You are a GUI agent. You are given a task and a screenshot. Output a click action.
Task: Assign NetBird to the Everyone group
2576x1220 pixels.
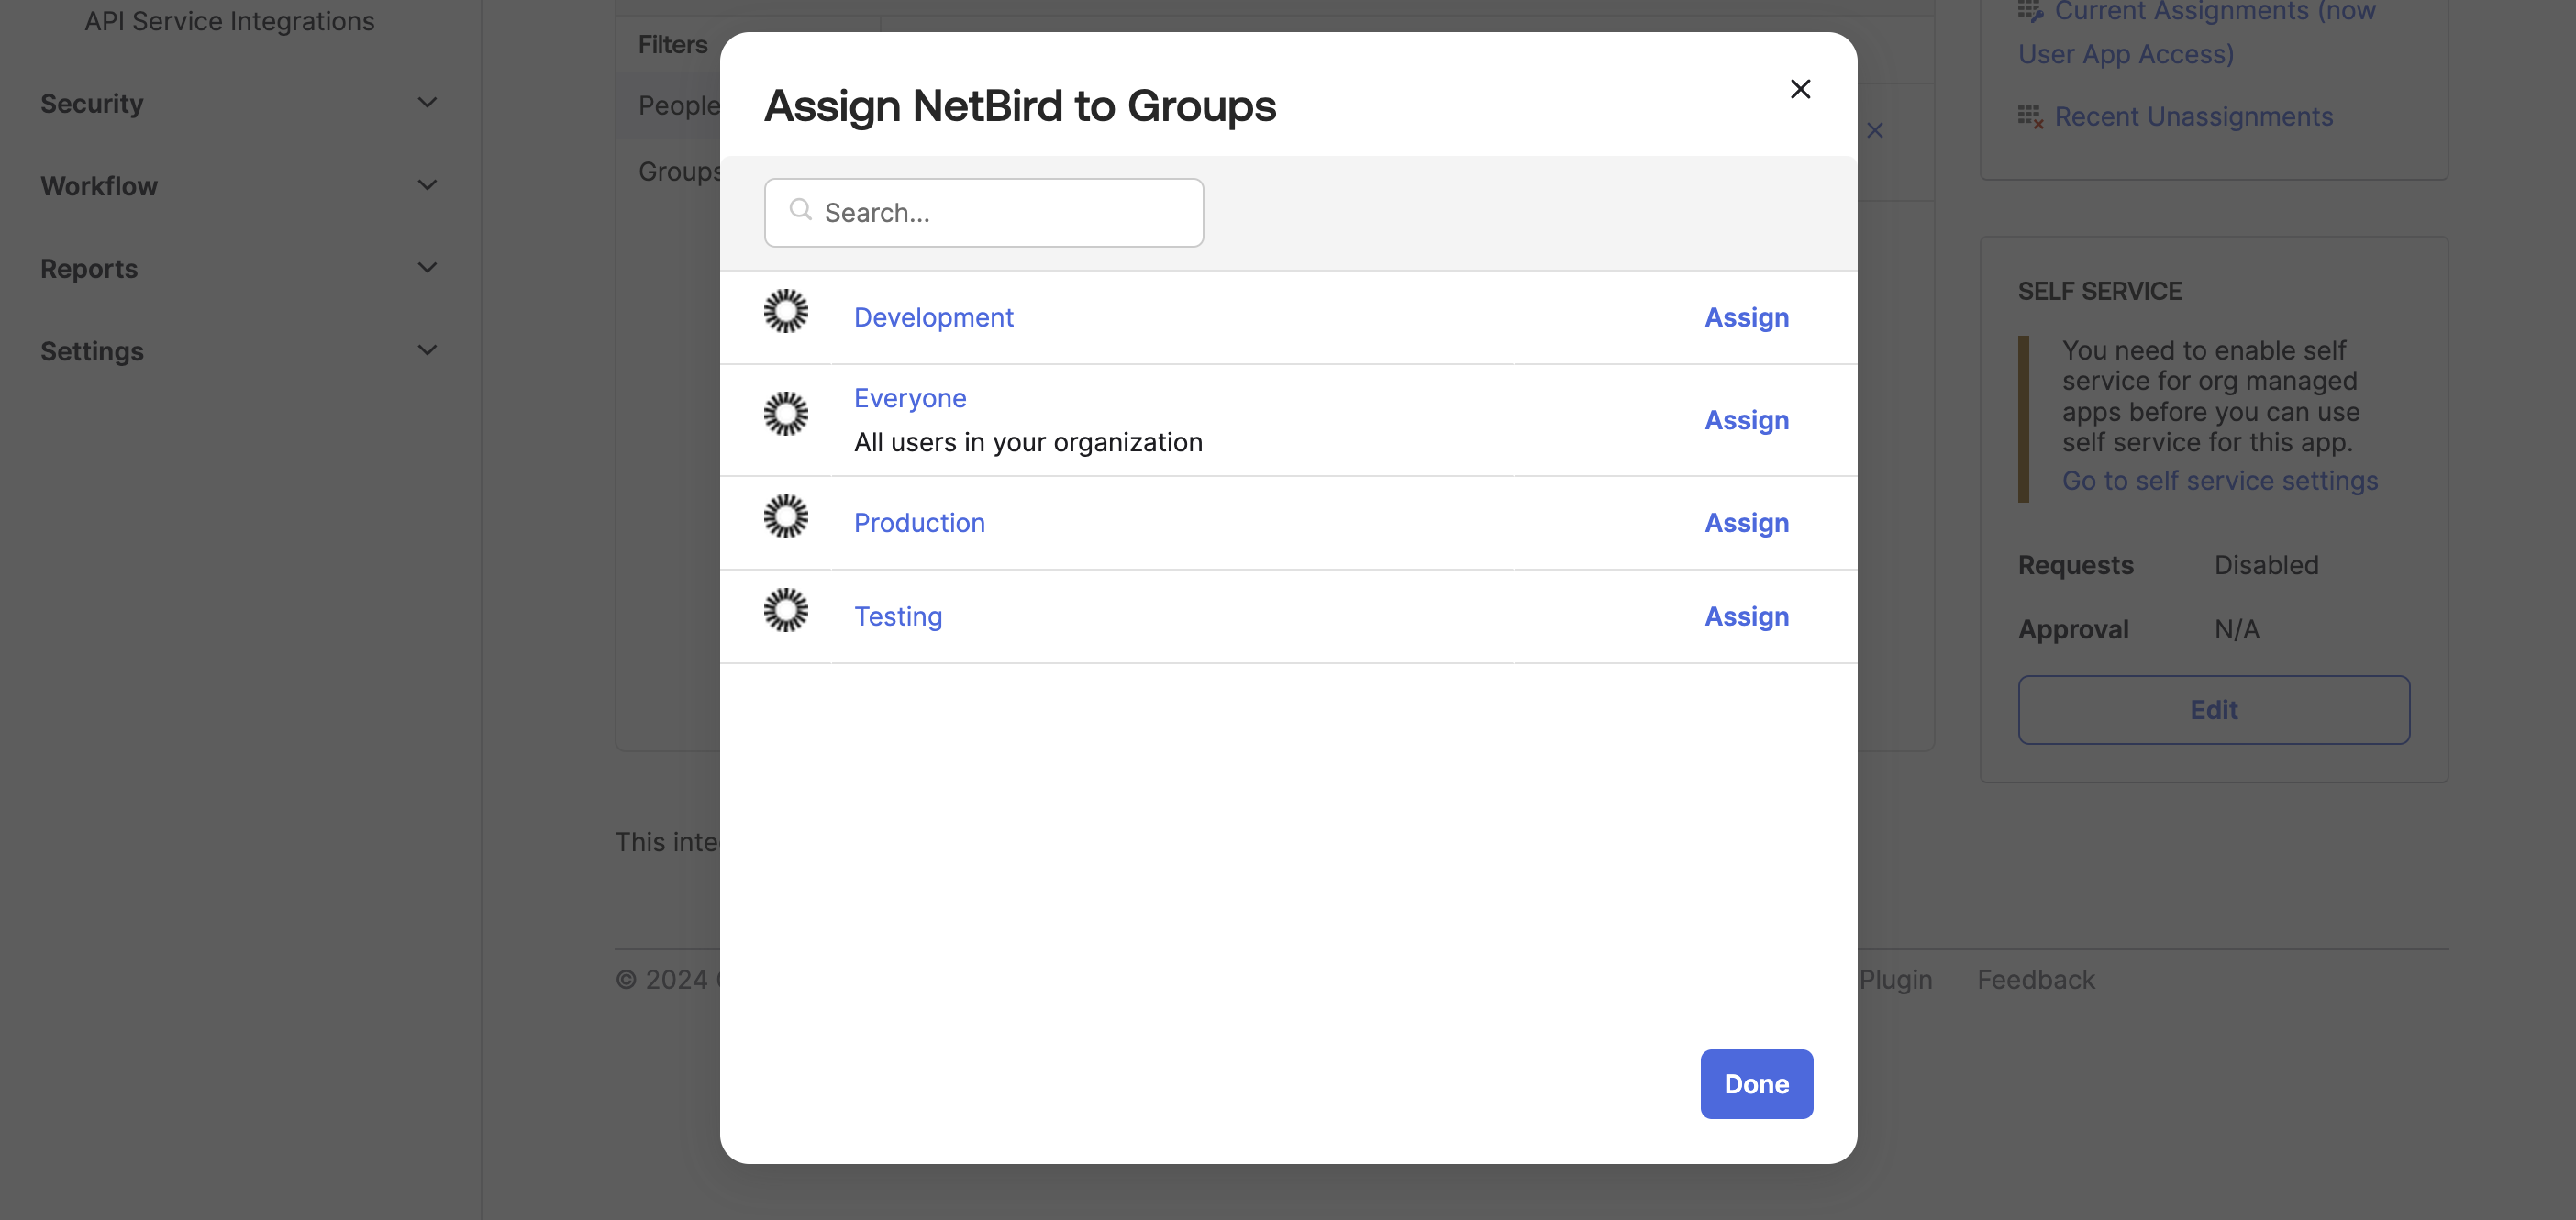click(1747, 418)
